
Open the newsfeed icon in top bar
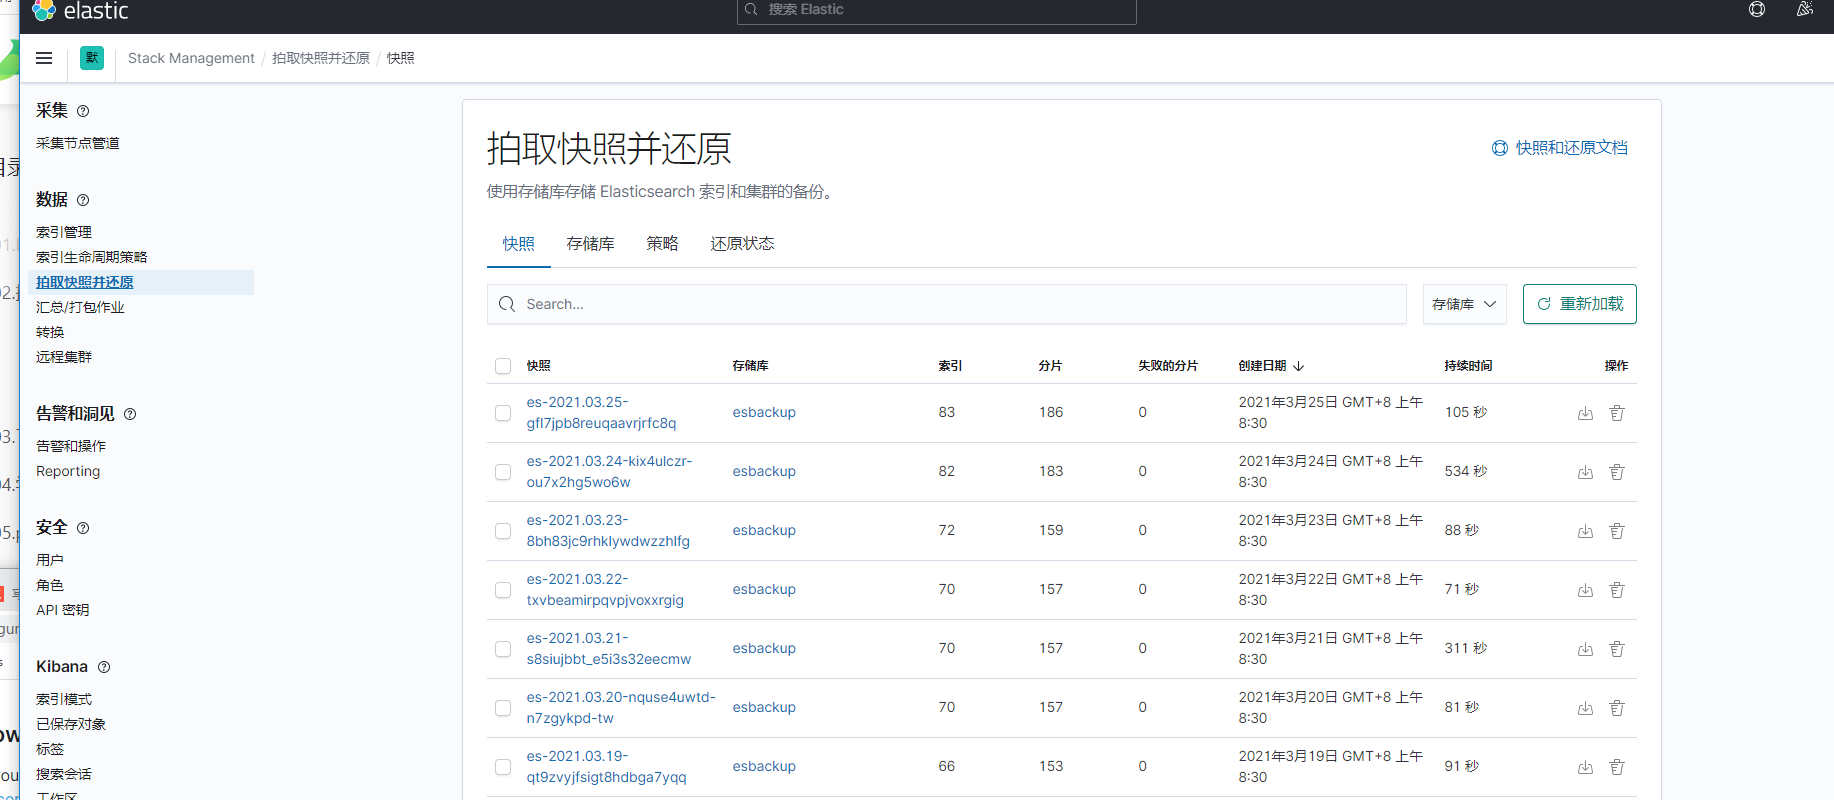coord(1805,10)
